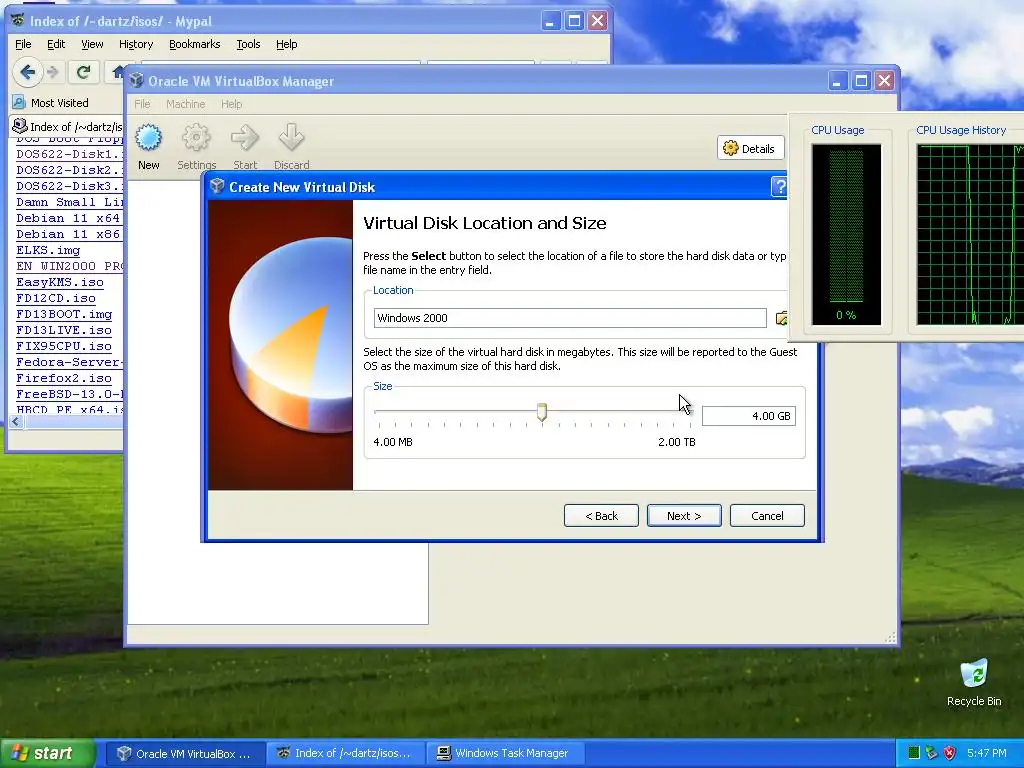Open the File menu in VirtualBox Manager
Screen dimensions: 1024x768
[x=142, y=104]
